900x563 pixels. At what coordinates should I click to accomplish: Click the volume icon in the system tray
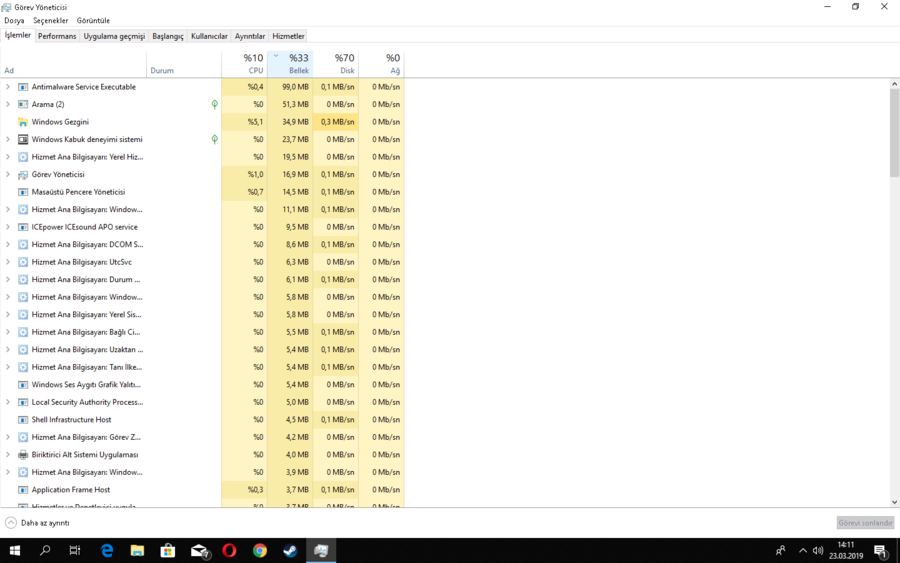click(x=818, y=551)
